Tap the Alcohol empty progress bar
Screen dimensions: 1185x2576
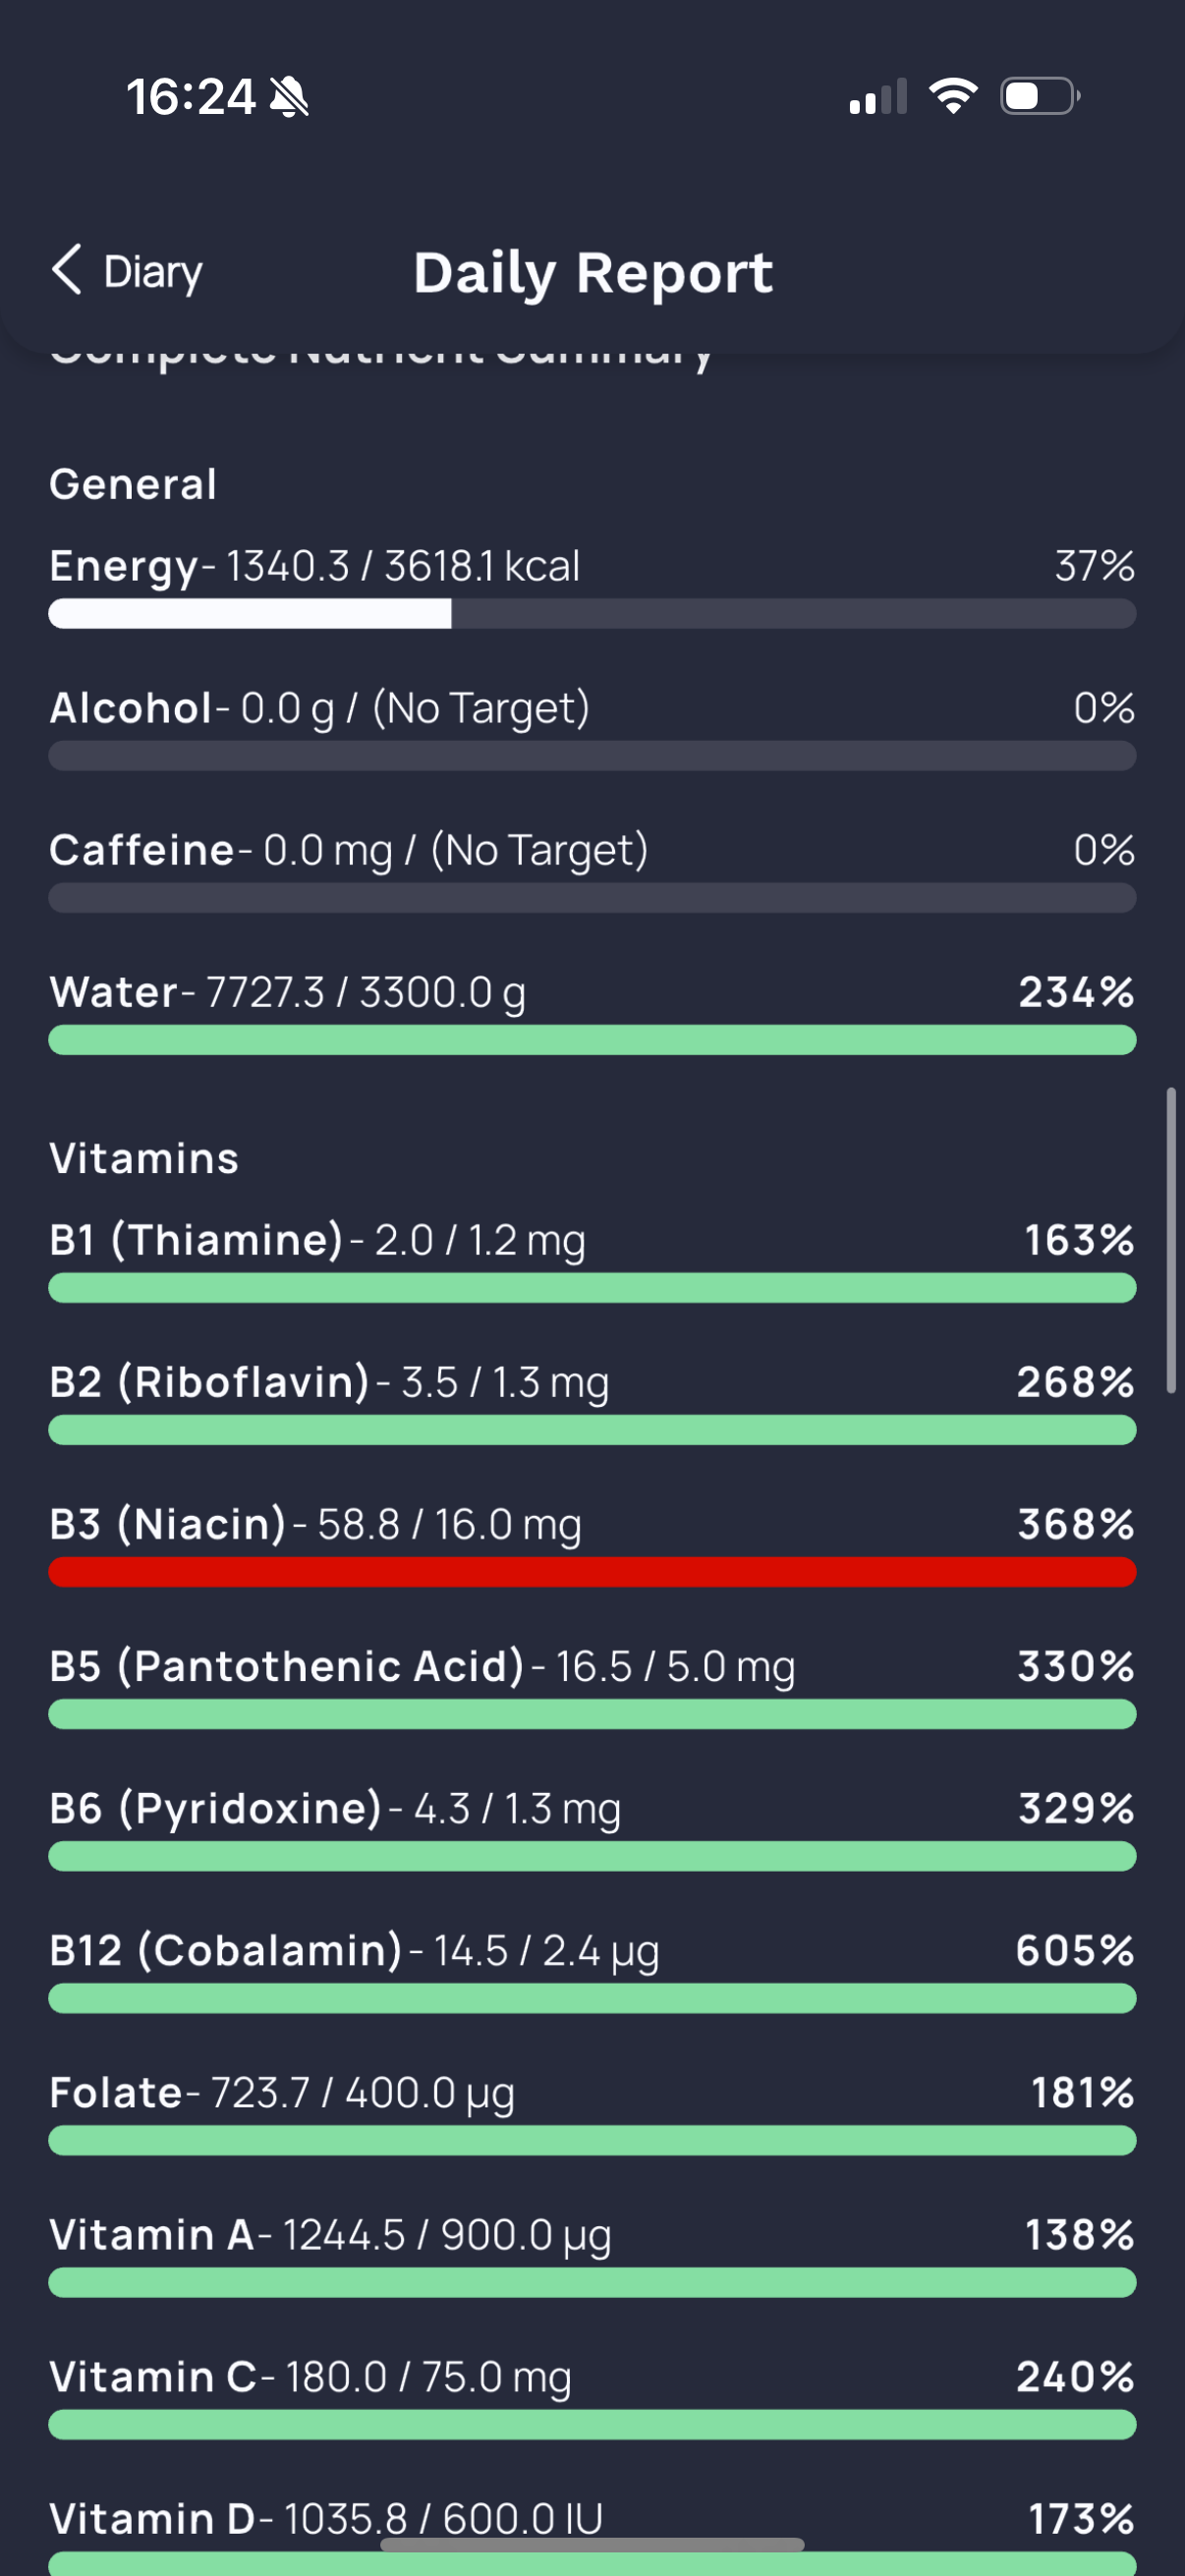[592, 756]
